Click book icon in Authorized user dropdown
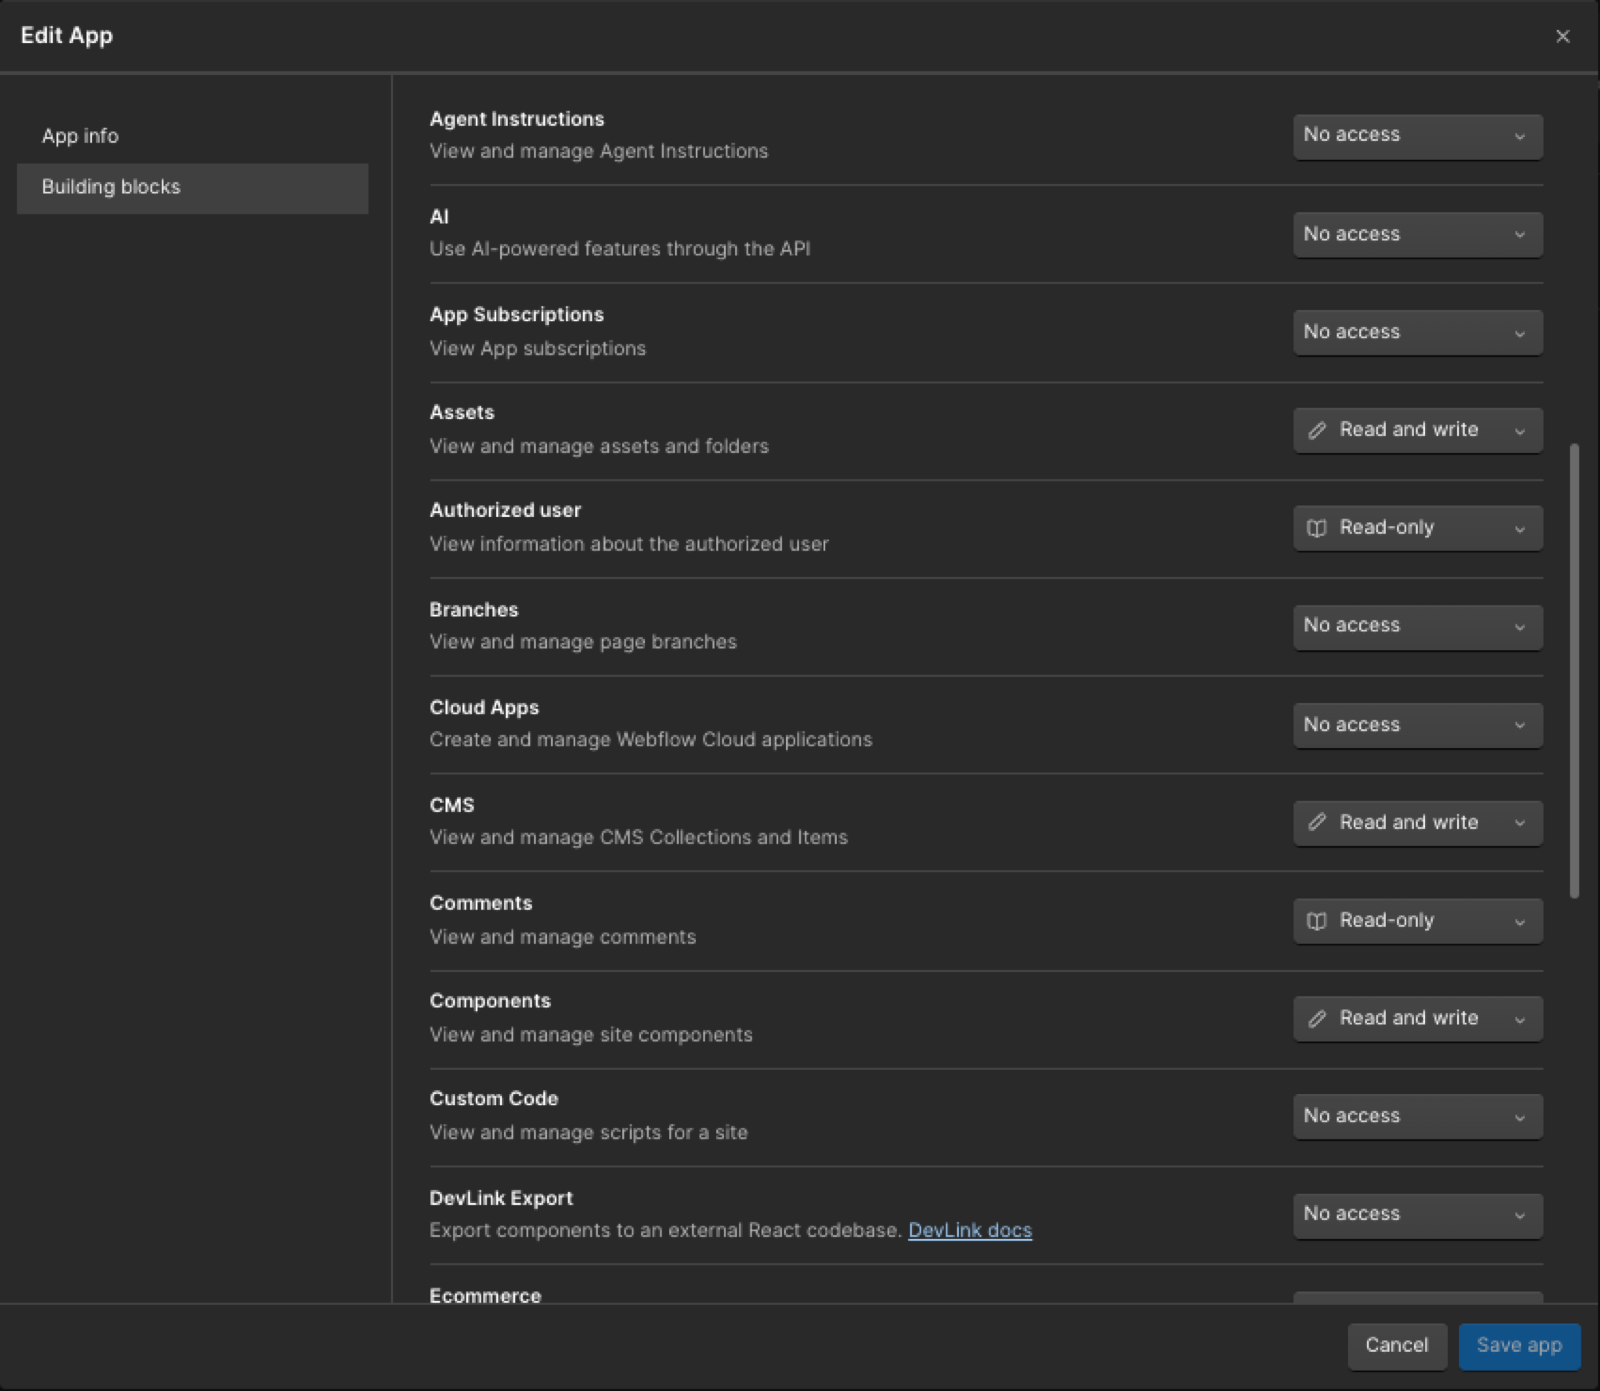Image resolution: width=1600 pixels, height=1391 pixels. [x=1317, y=528]
